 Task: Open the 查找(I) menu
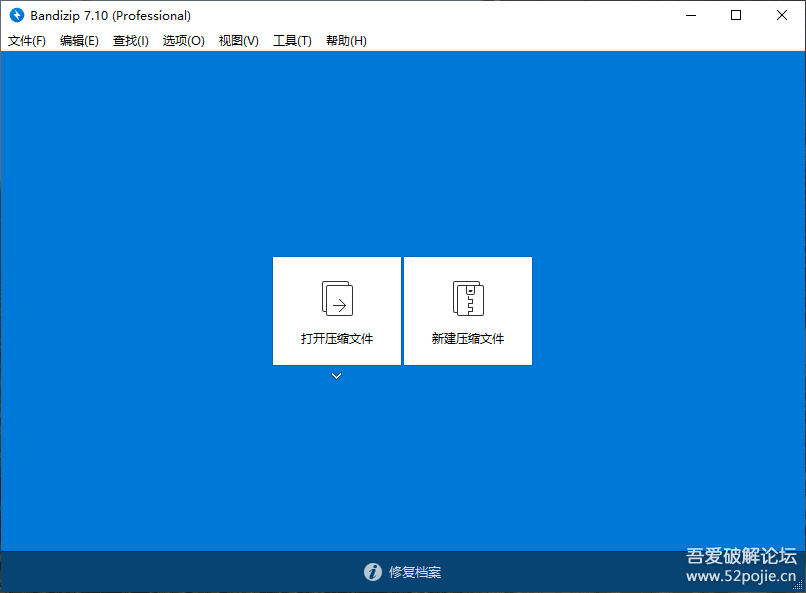pyautogui.click(x=130, y=41)
